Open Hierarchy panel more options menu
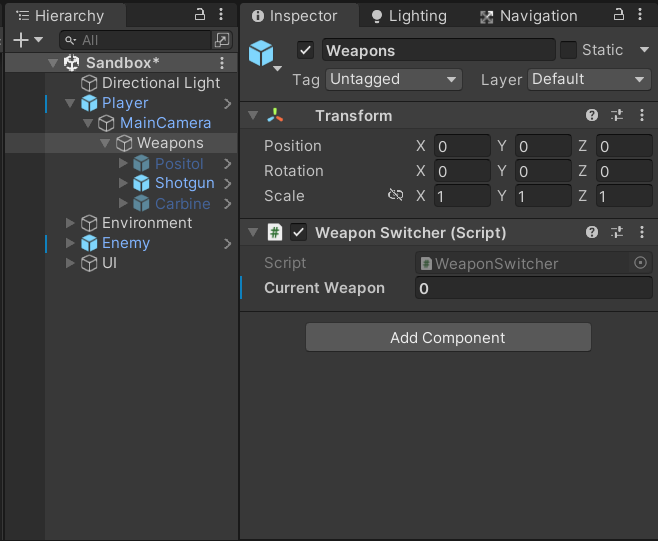The image size is (658, 541). (221, 15)
